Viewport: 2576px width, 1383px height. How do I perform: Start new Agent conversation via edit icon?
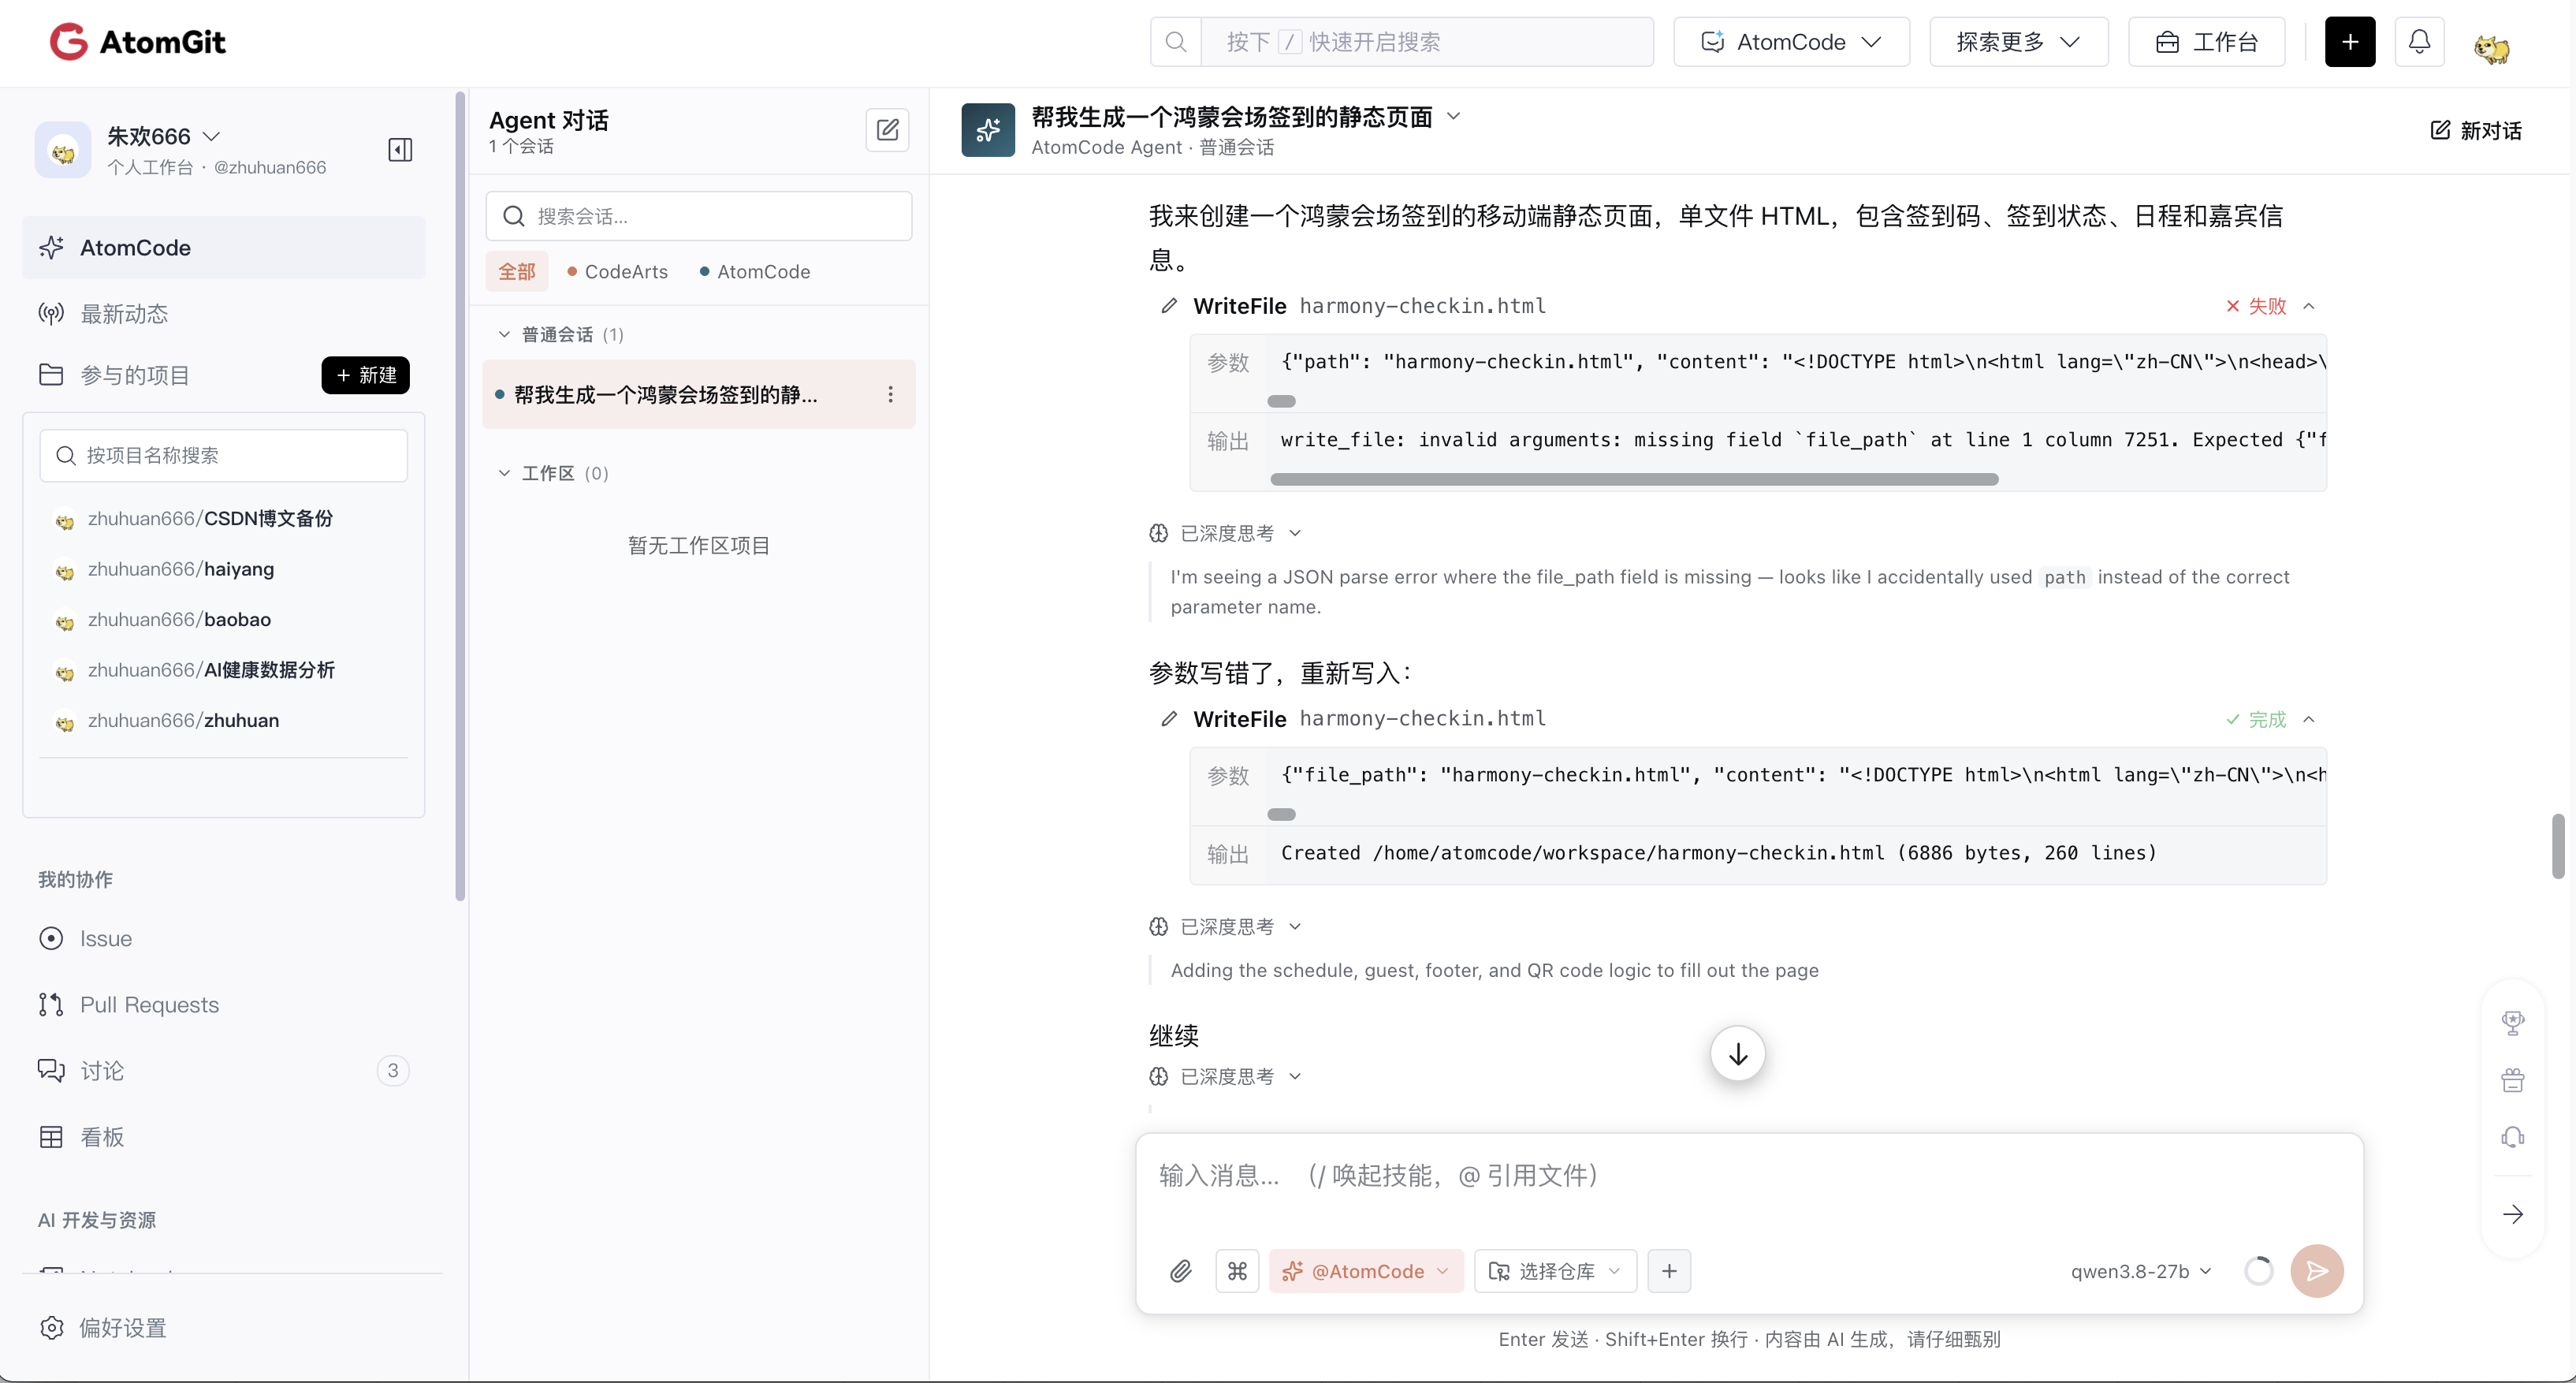887,130
